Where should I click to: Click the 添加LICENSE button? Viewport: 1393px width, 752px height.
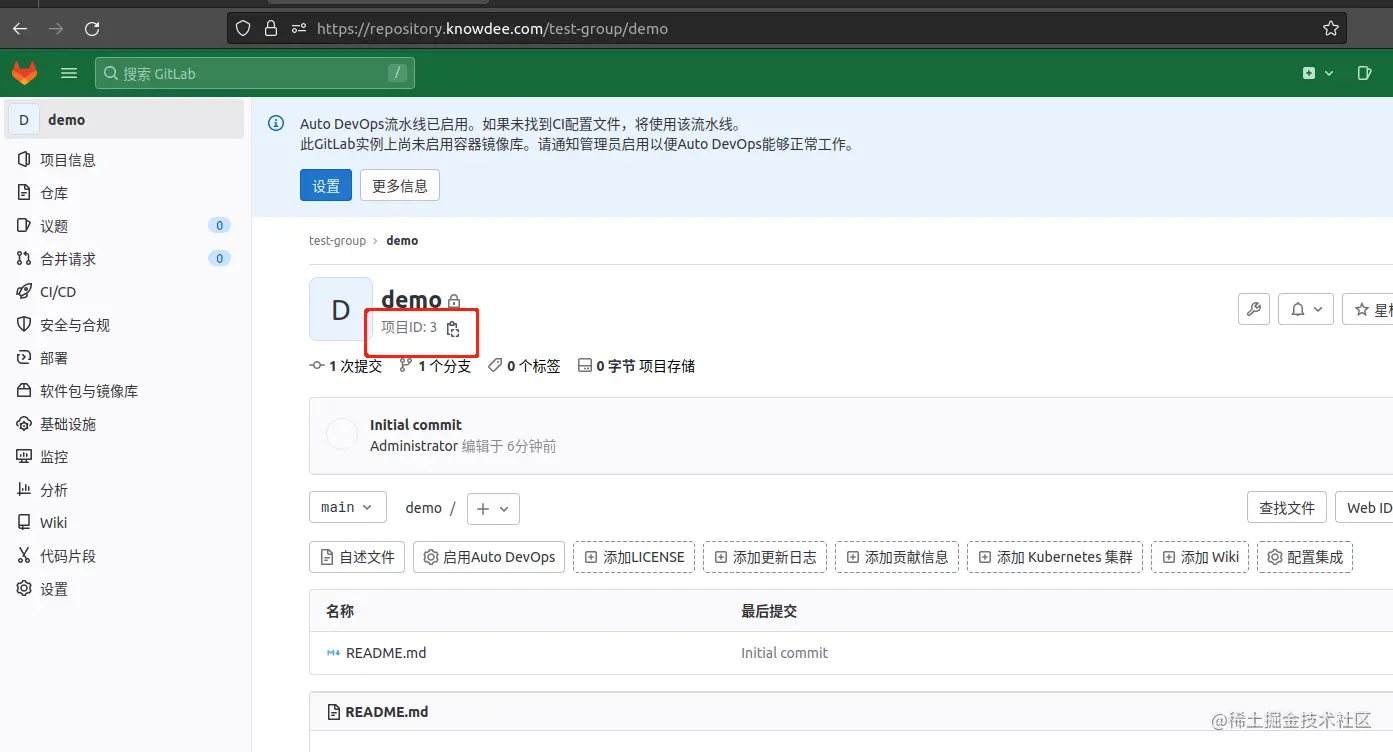click(x=634, y=557)
